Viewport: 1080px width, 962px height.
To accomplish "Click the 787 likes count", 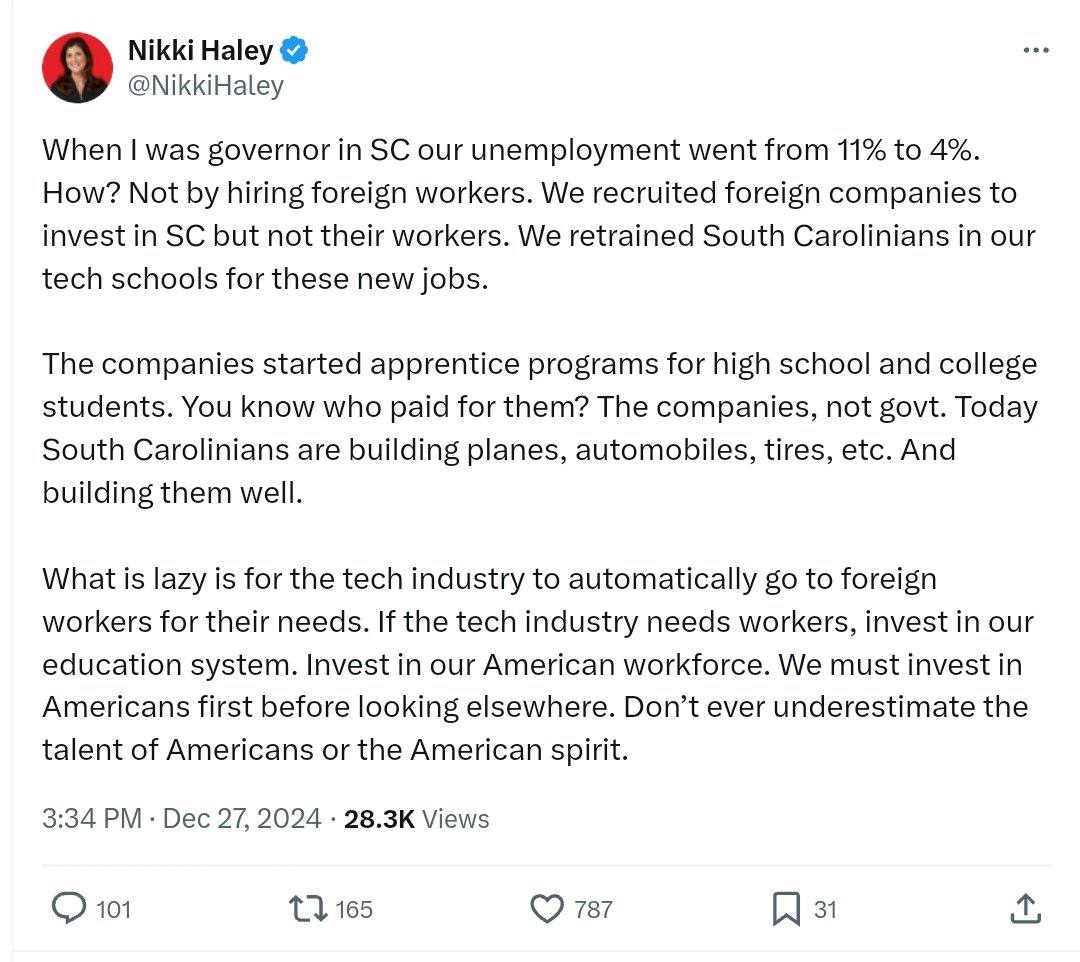I will click(x=593, y=910).
